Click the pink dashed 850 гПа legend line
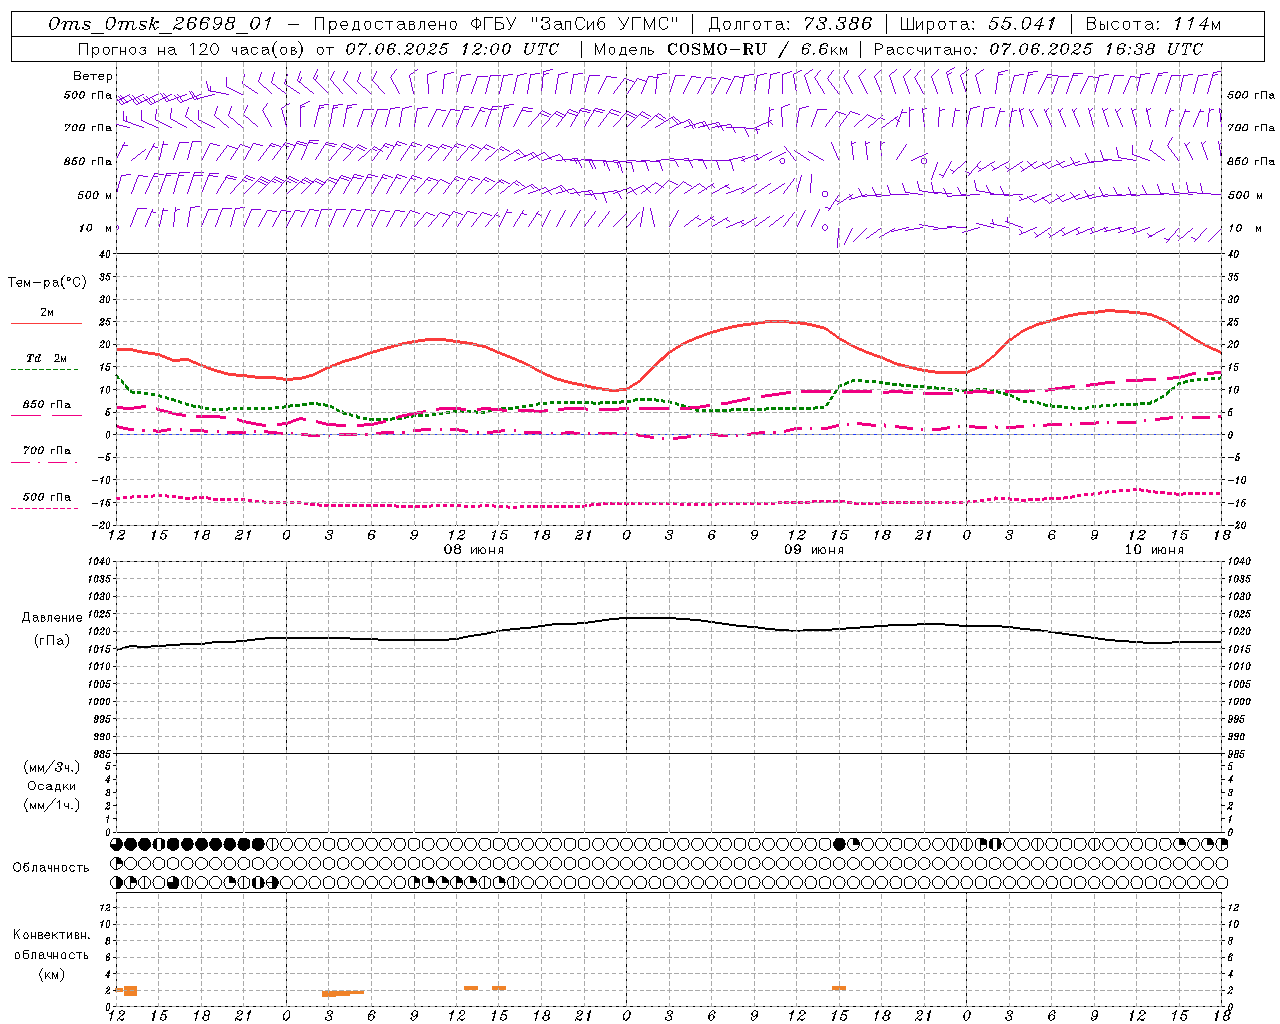1280x1024 pixels. 45,416
